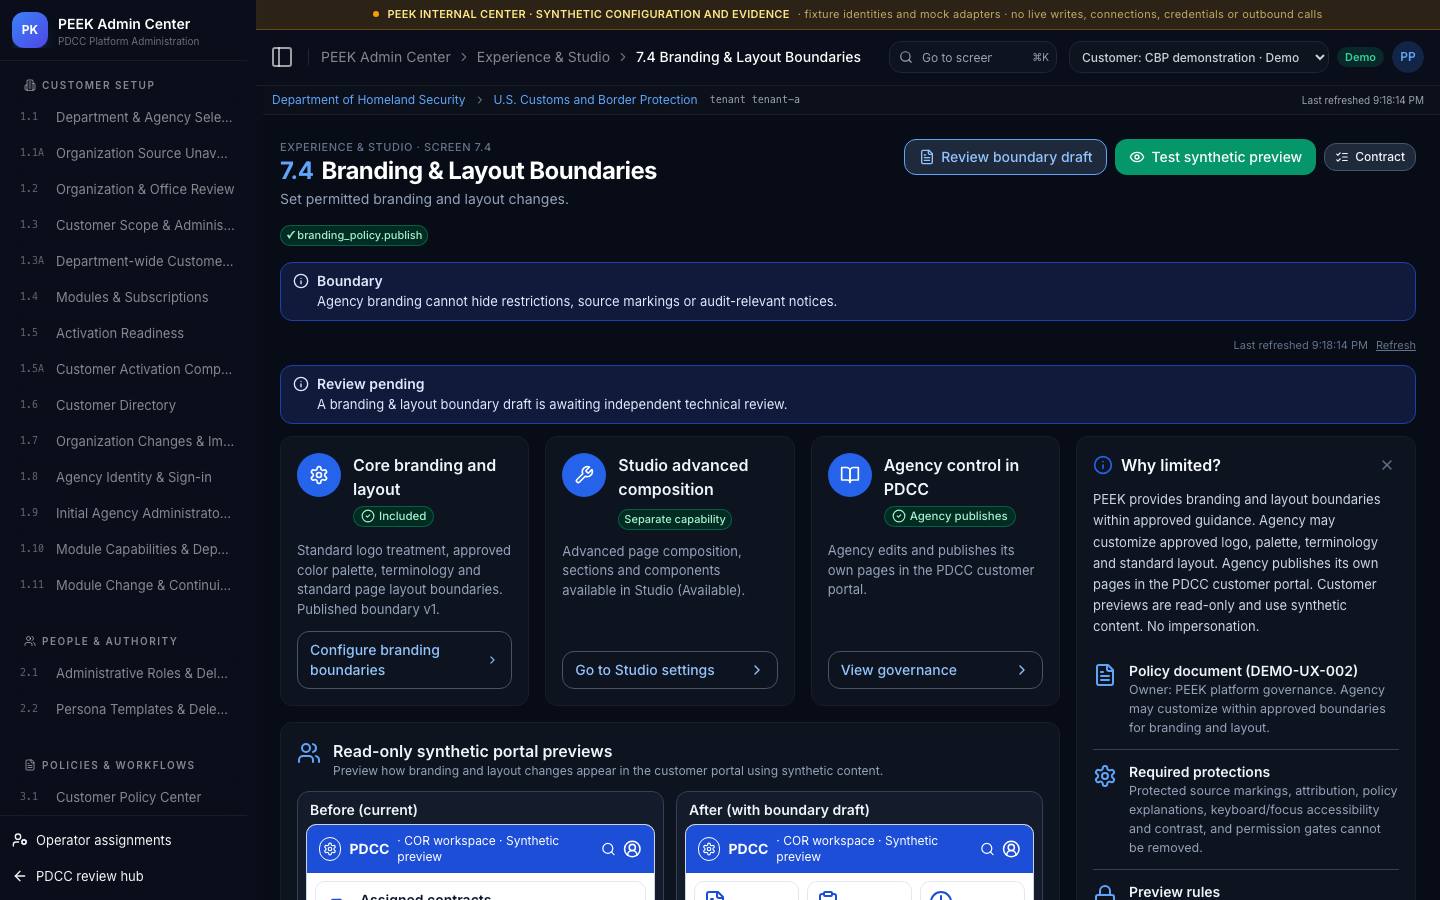This screenshot has width=1440, height=900.
Task: Click the PK logo badge
Action: click(x=30, y=30)
